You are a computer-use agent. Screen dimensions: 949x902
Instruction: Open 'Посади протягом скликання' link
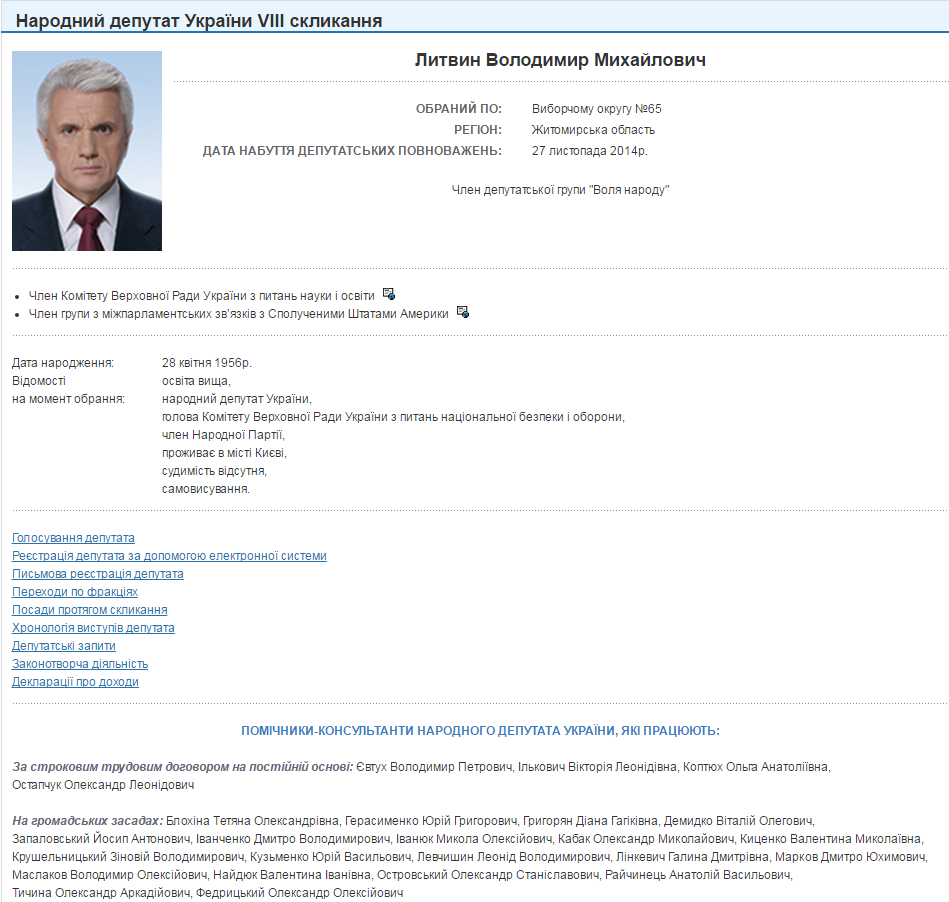tap(89, 610)
